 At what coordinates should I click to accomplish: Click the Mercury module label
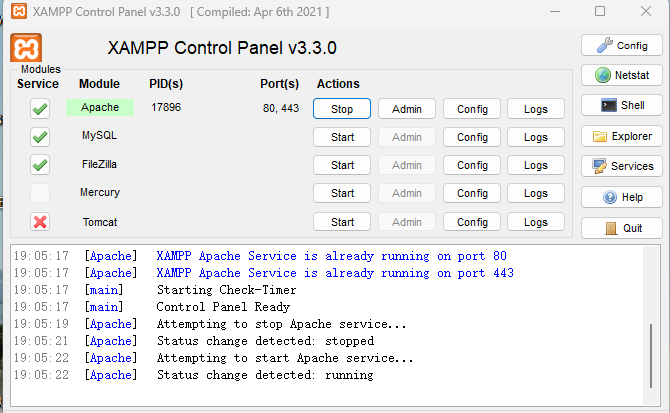[x=100, y=192]
